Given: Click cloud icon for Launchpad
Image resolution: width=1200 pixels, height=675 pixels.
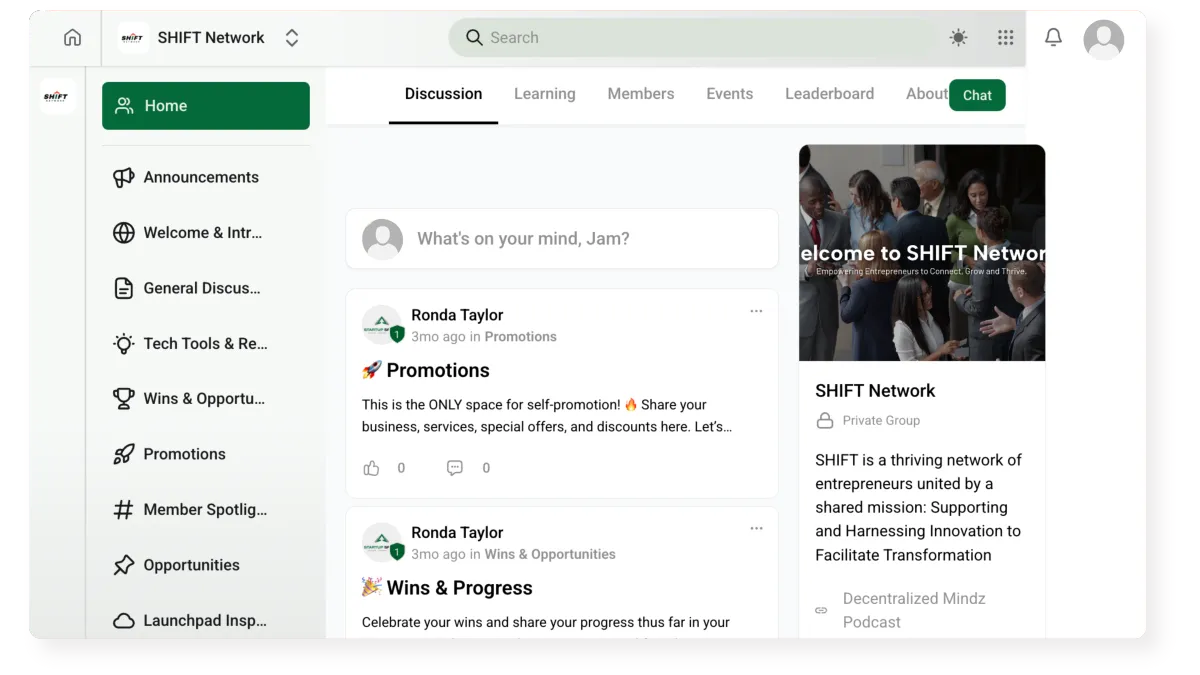Looking at the screenshot, I should (x=123, y=621).
